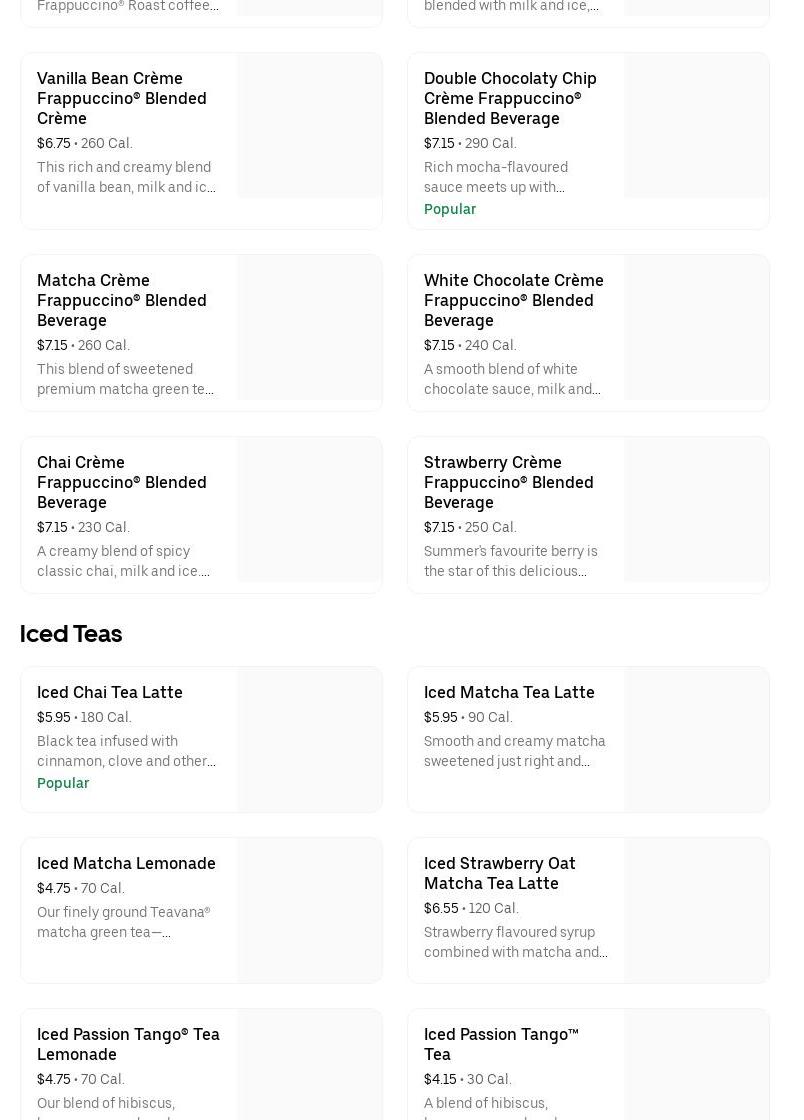This screenshot has width=804, height=1120.
Task: Open the Iced Matcha Lemonade item
Action: point(126,863)
